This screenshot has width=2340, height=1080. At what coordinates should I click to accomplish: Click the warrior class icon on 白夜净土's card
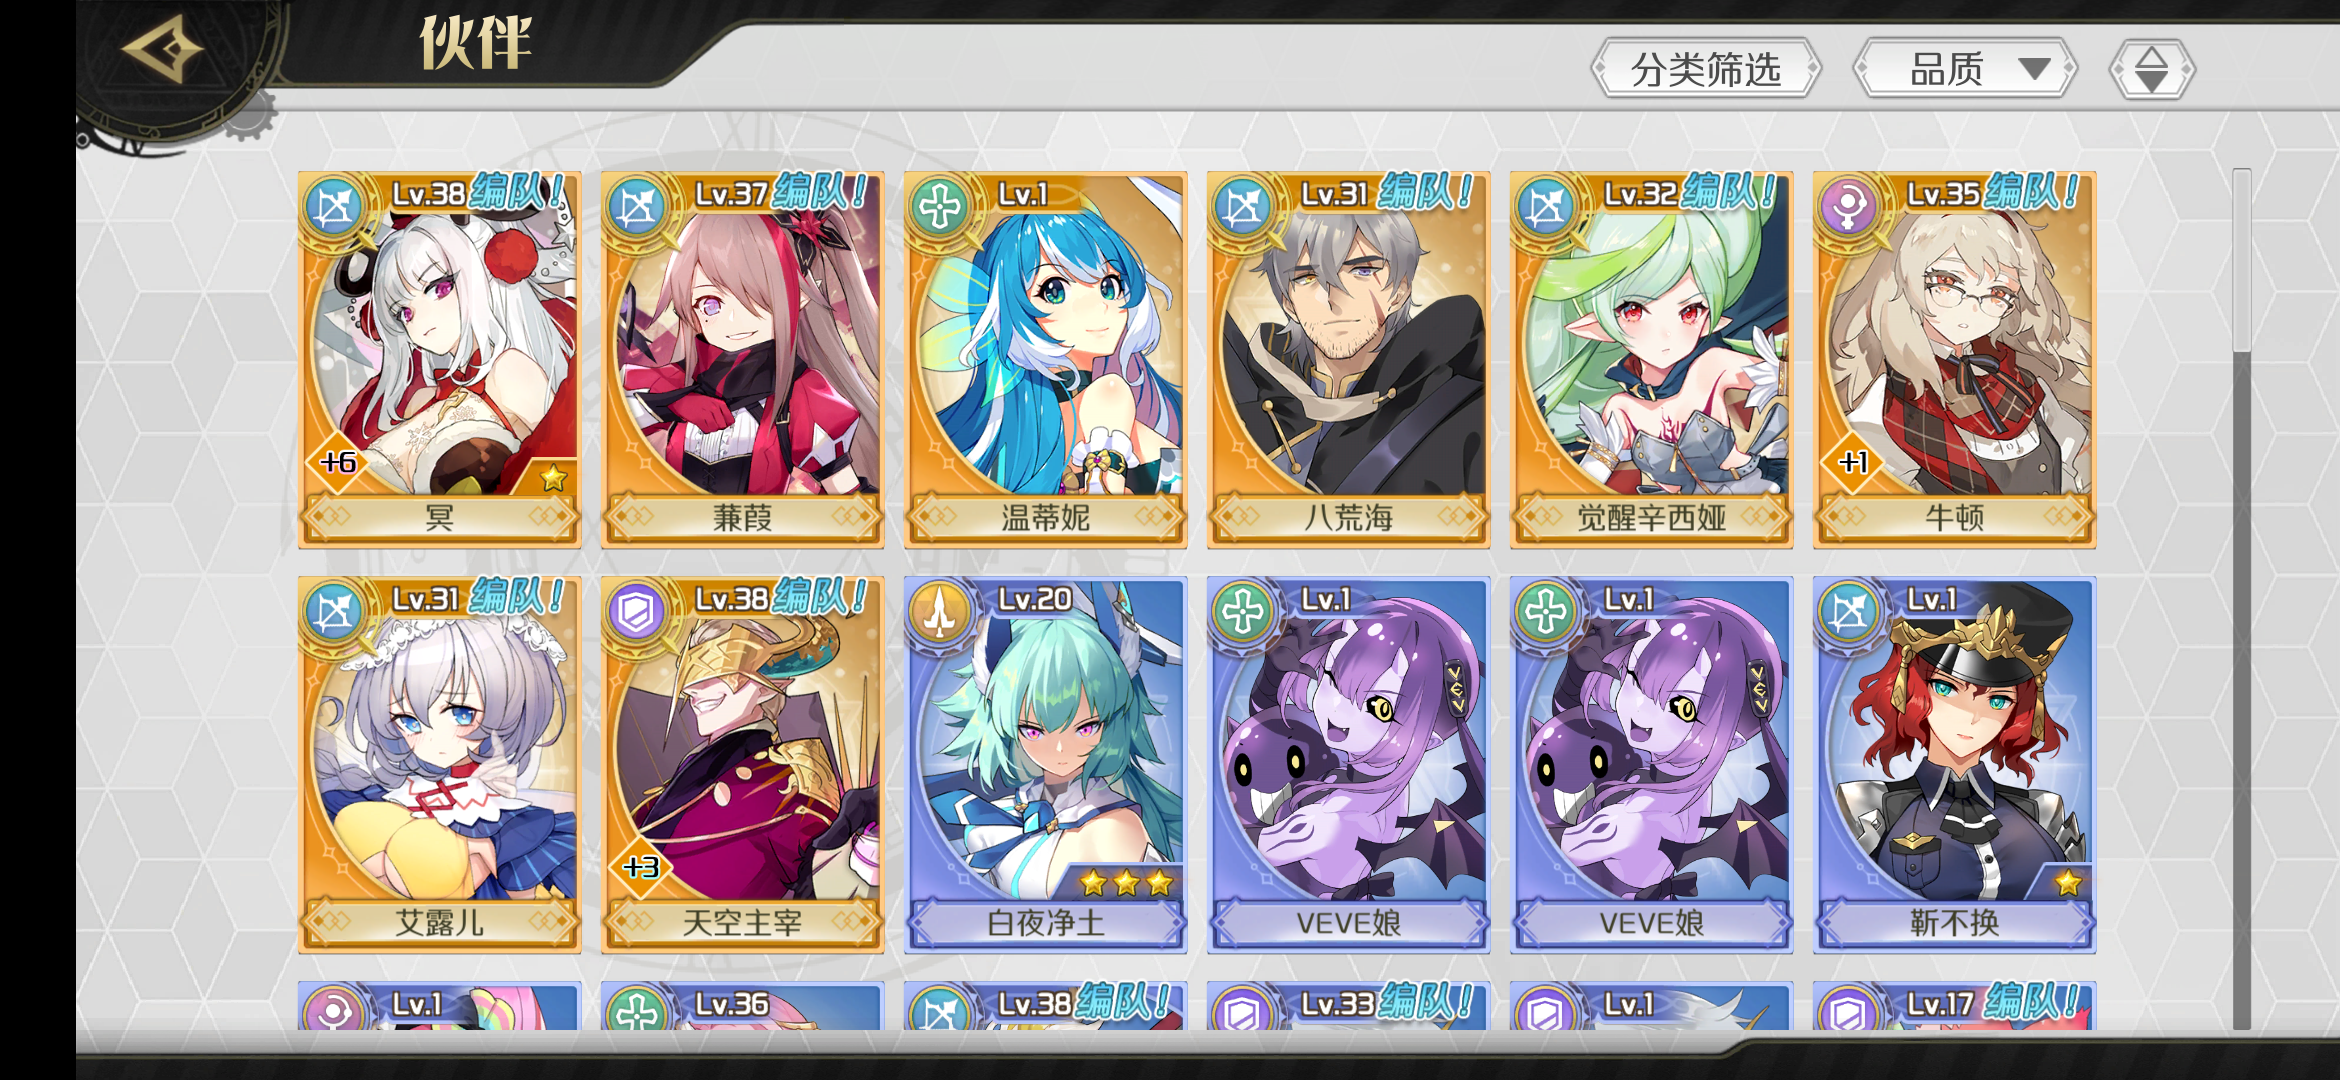tap(940, 612)
